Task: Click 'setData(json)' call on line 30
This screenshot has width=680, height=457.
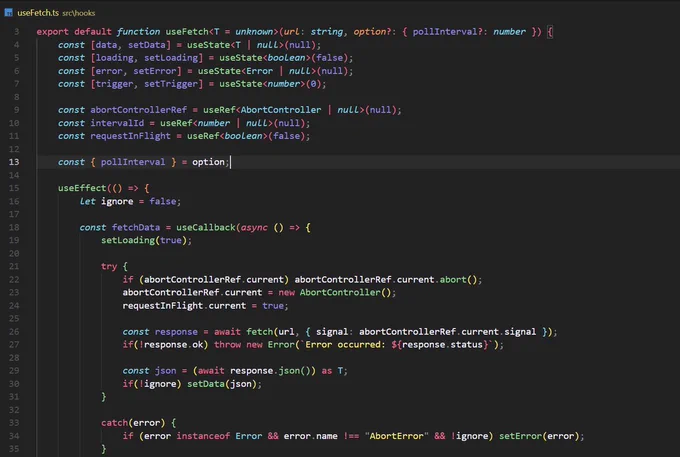Action: pyautogui.click(x=222, y=384)
